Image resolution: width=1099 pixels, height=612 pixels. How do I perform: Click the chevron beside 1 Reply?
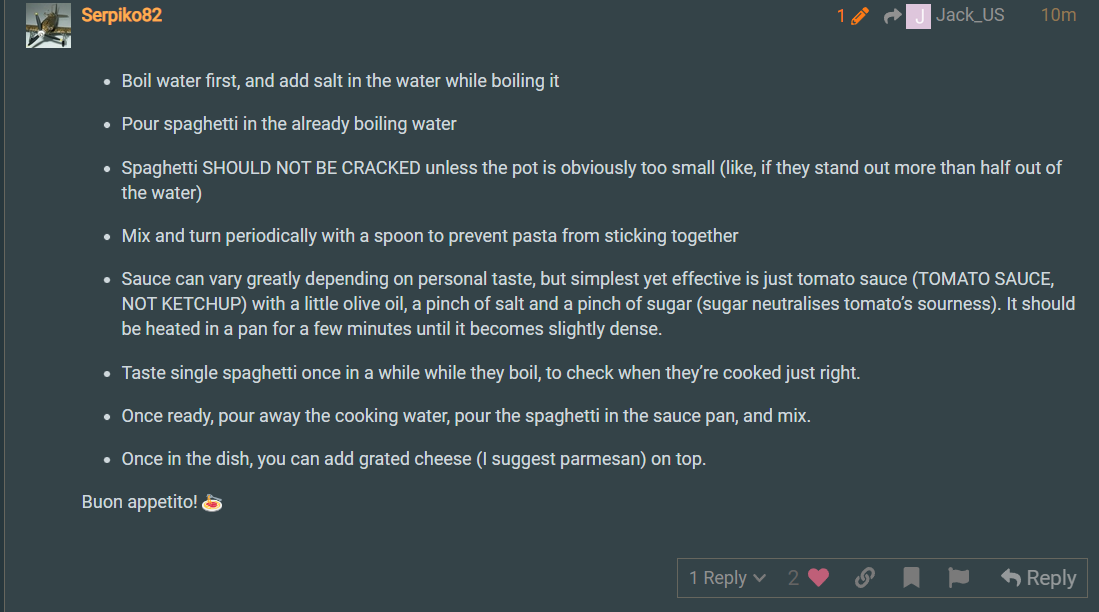tap(759, 578)
